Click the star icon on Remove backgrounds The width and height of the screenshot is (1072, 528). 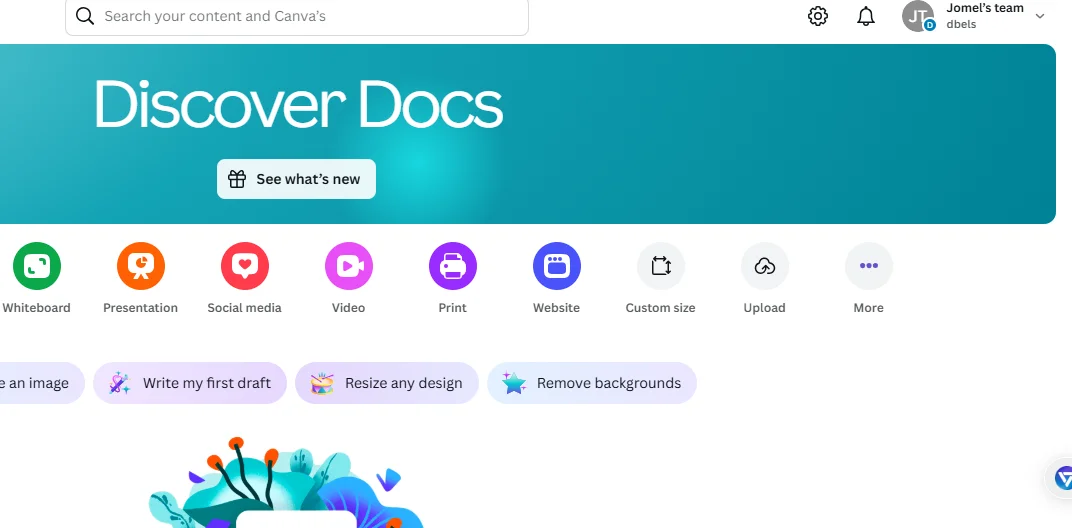pos(513,383)
